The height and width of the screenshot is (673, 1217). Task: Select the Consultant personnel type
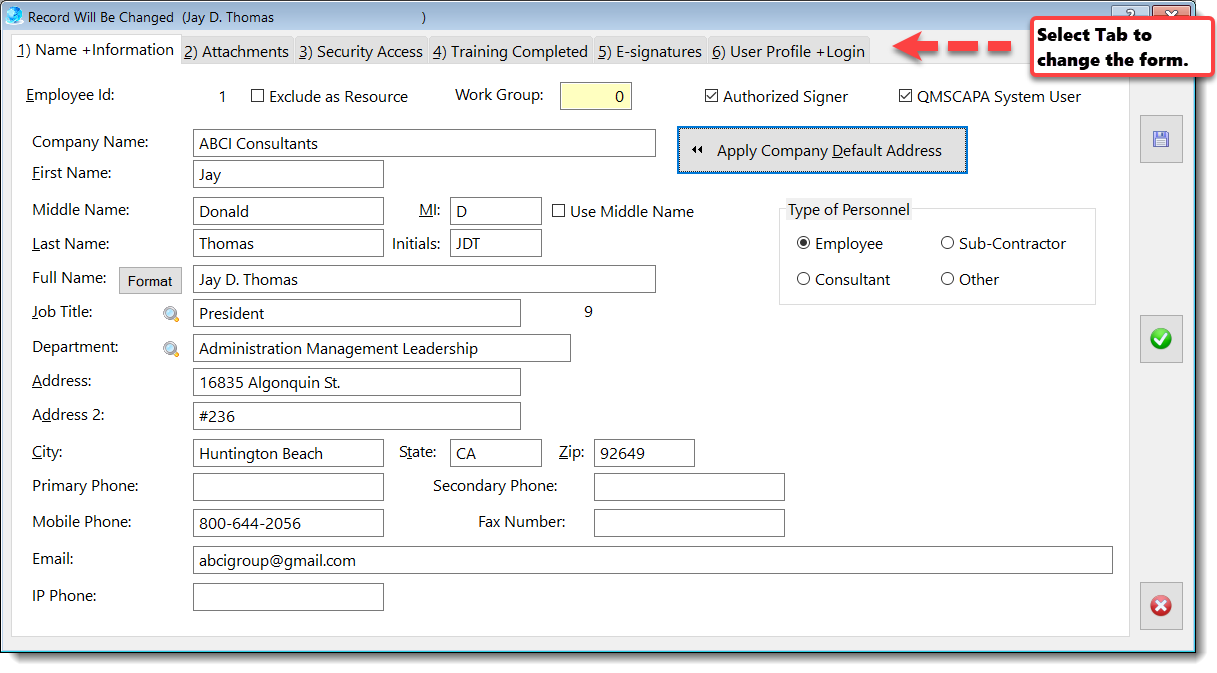[804, 280]
